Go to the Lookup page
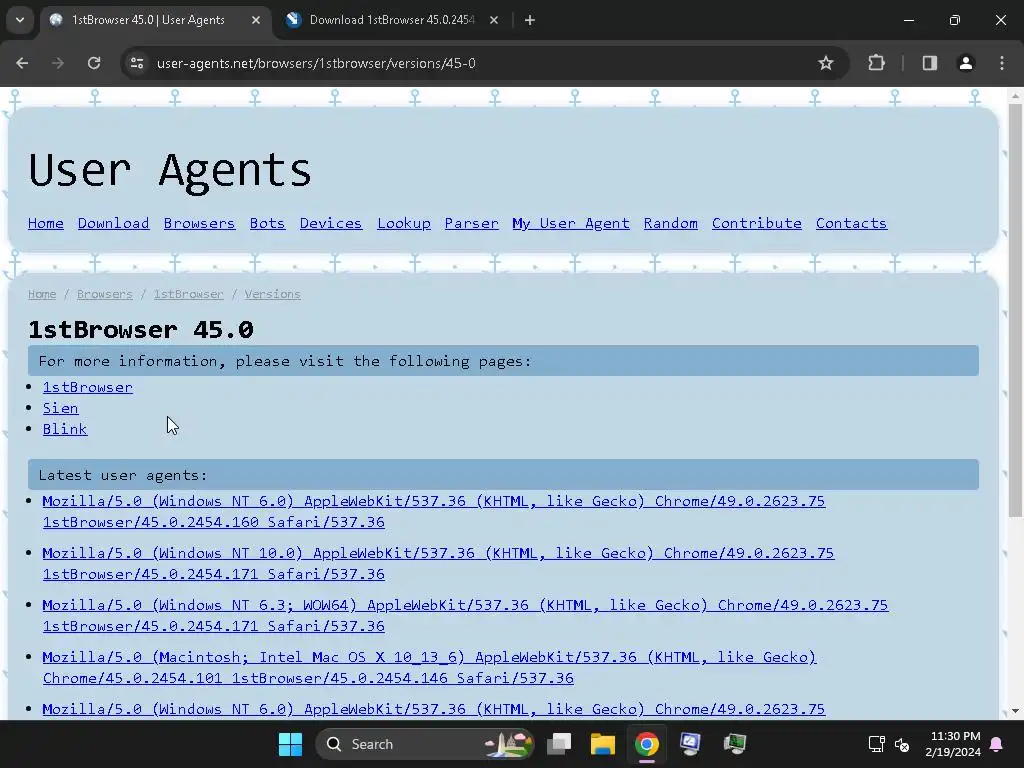Image resolution: width=1024 pixels, height=768 pixels. coord(404,223)
